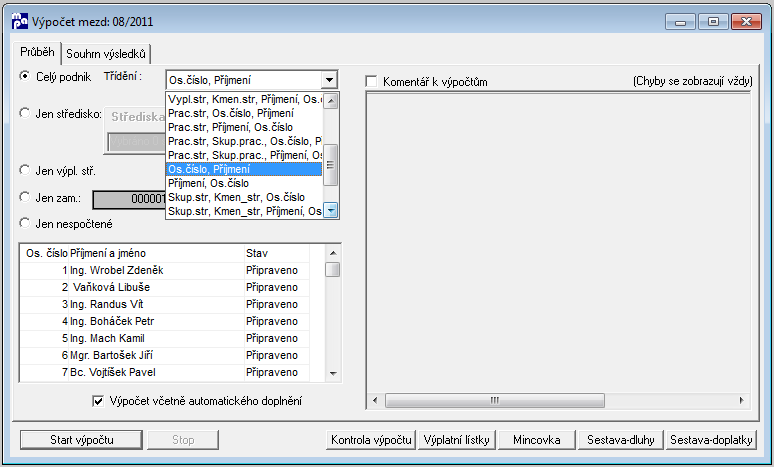Click the Mincovka button

[x=537, y=440]
